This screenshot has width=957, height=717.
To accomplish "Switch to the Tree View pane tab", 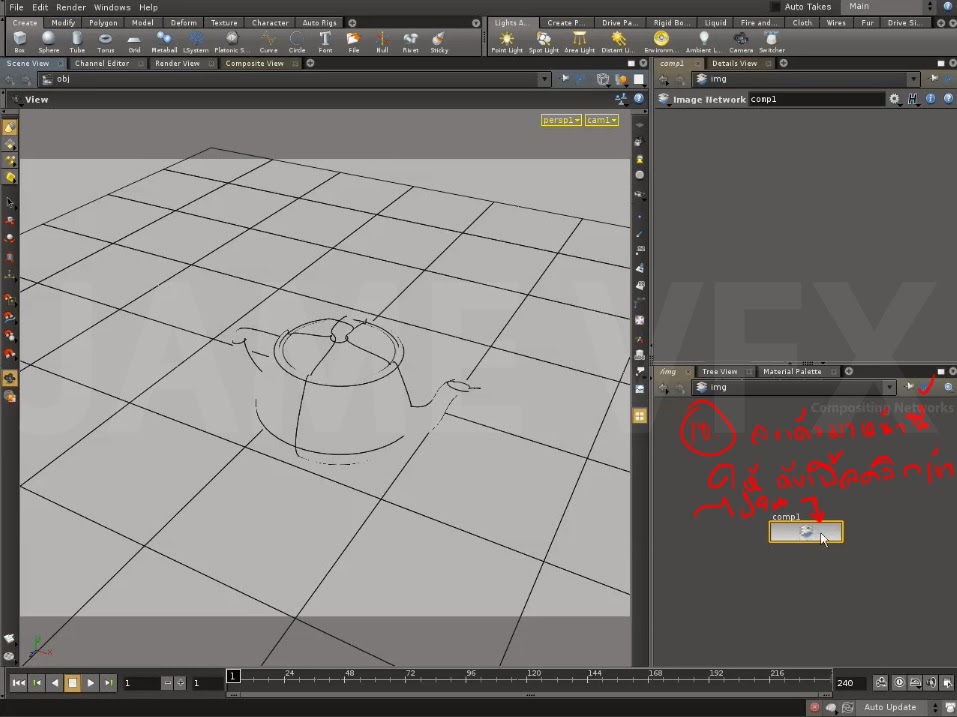I will click(720, 372).
